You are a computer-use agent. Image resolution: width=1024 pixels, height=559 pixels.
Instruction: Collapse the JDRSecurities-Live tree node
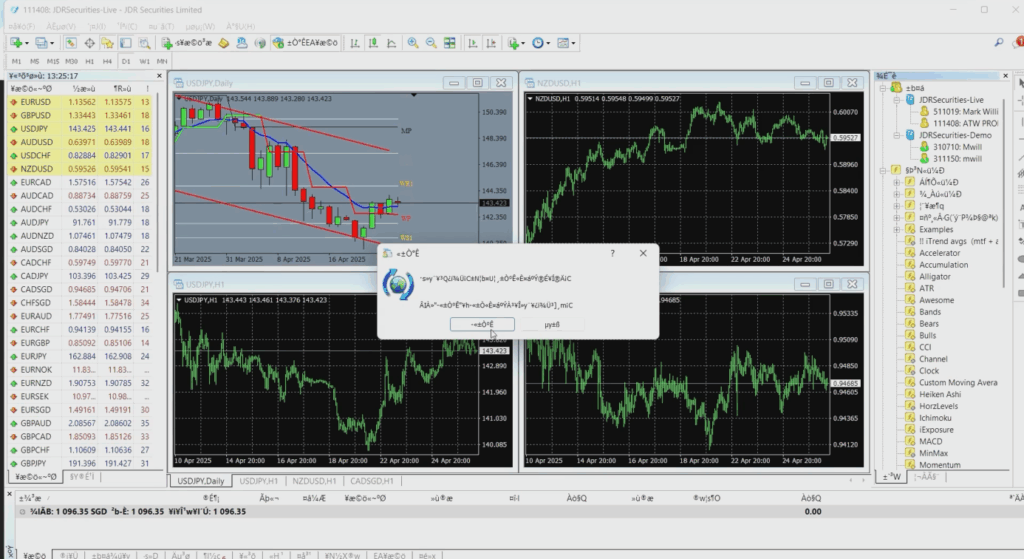coord(897,100)
